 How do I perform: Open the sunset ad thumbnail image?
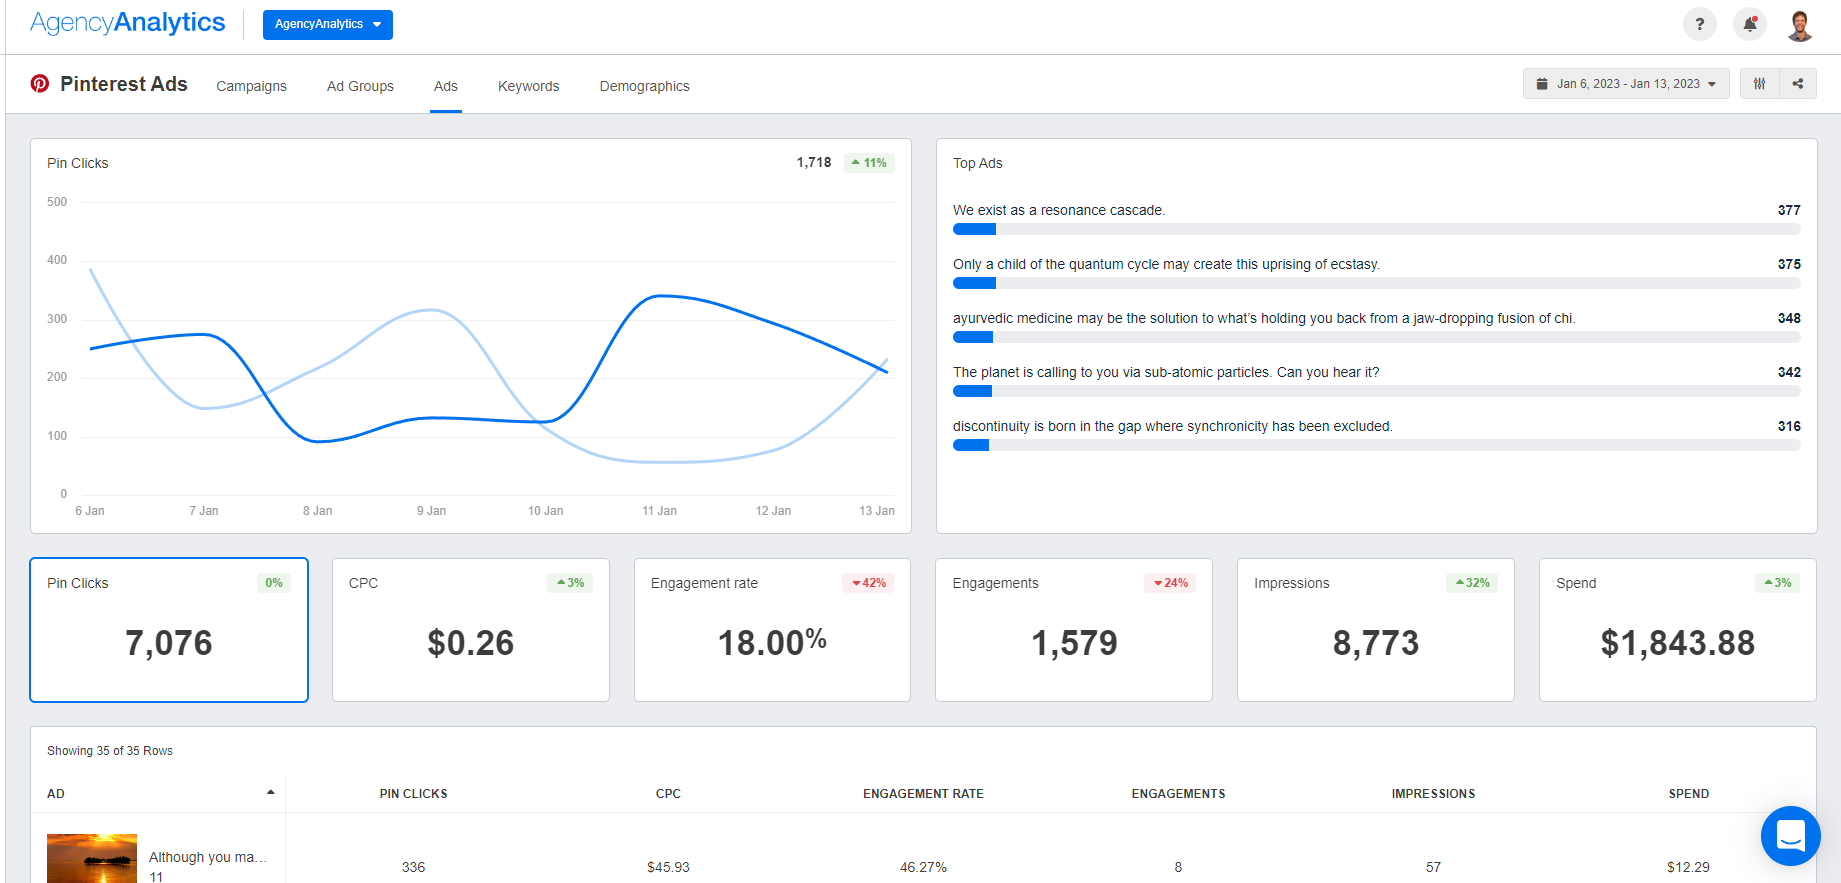click(x=92, y=858)
